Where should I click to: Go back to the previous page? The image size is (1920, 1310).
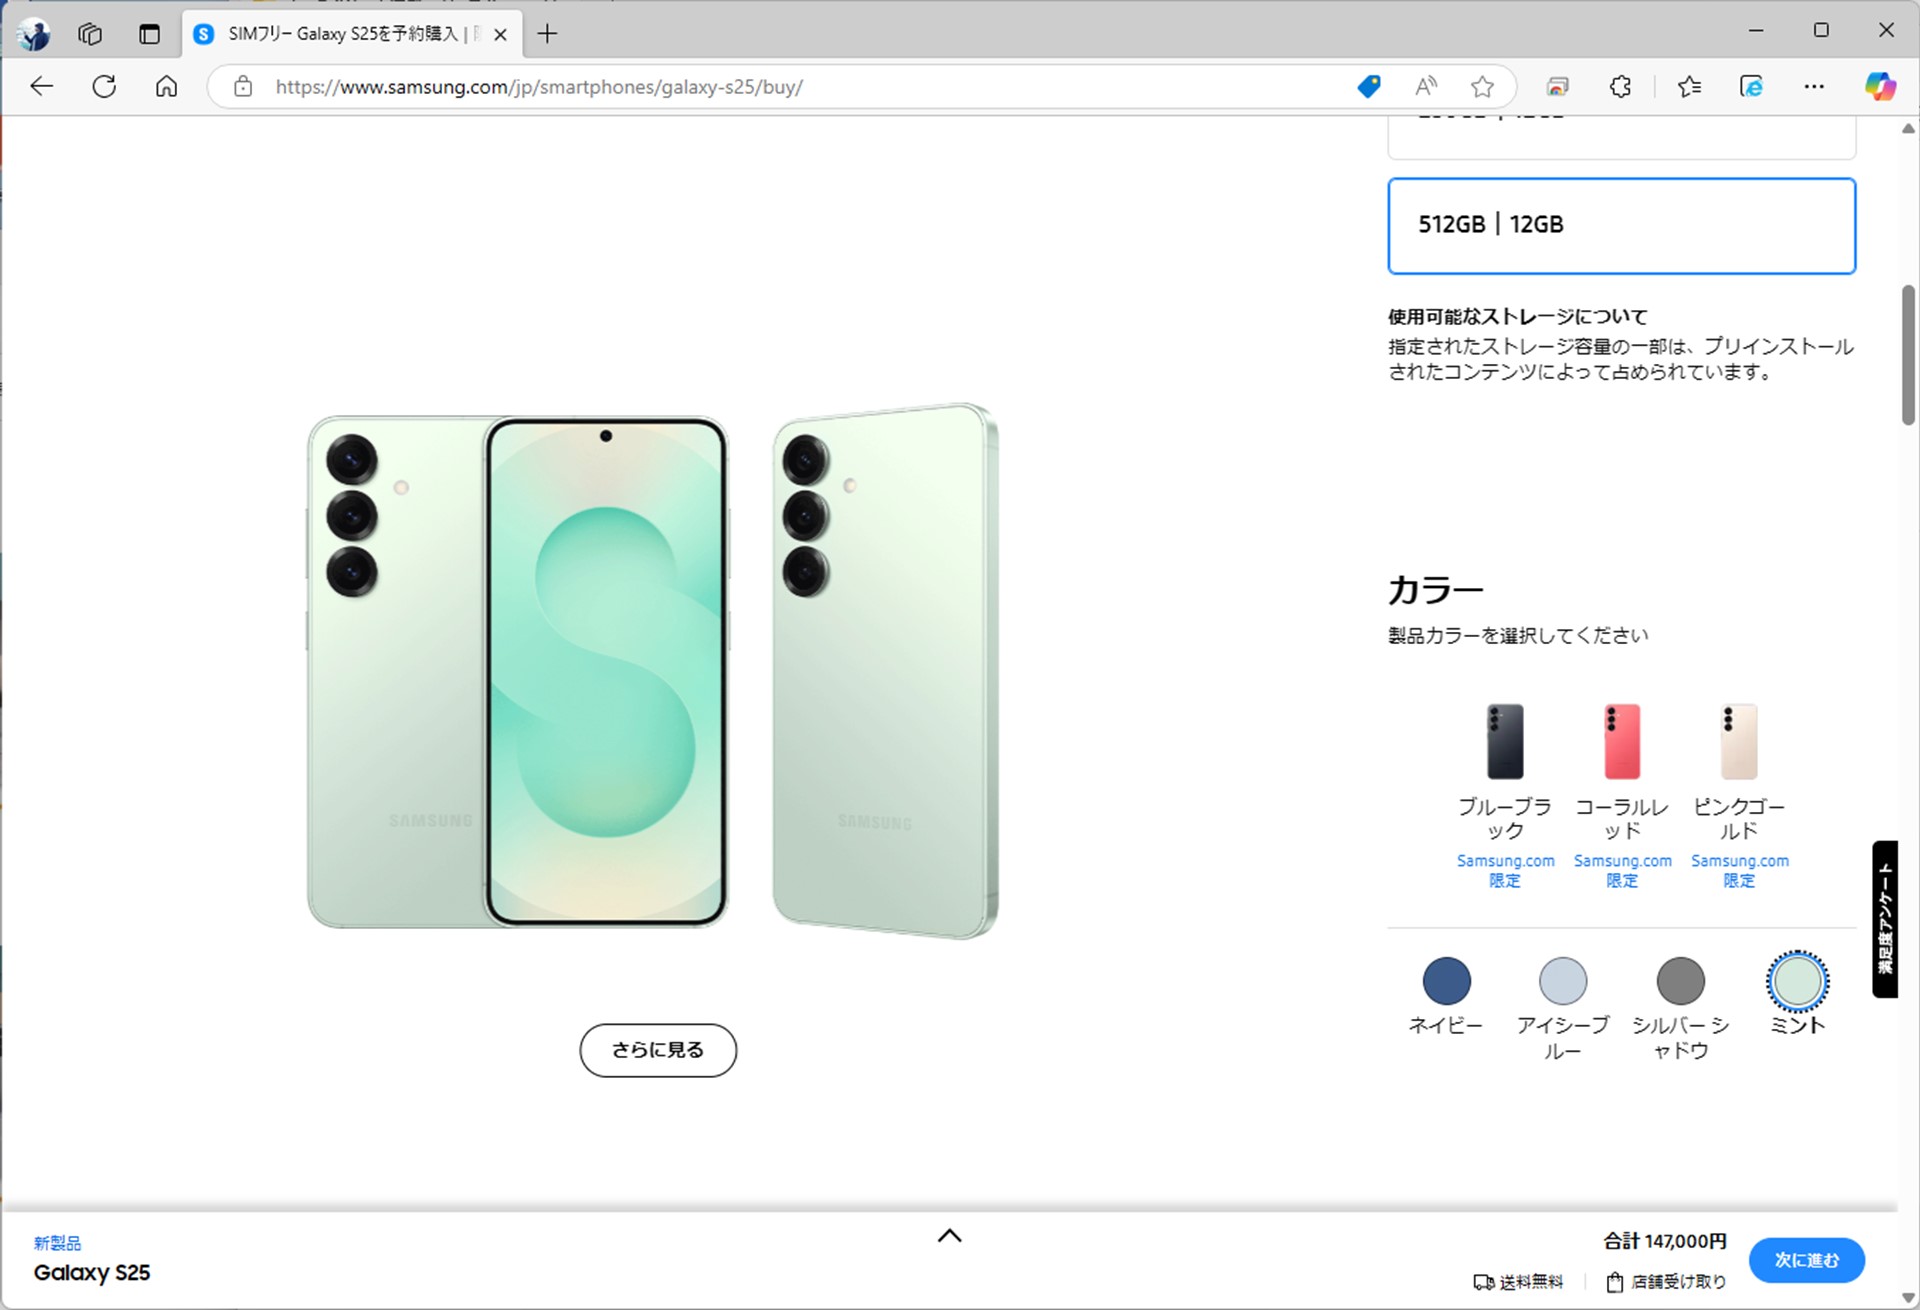click(x=41, y=87)
